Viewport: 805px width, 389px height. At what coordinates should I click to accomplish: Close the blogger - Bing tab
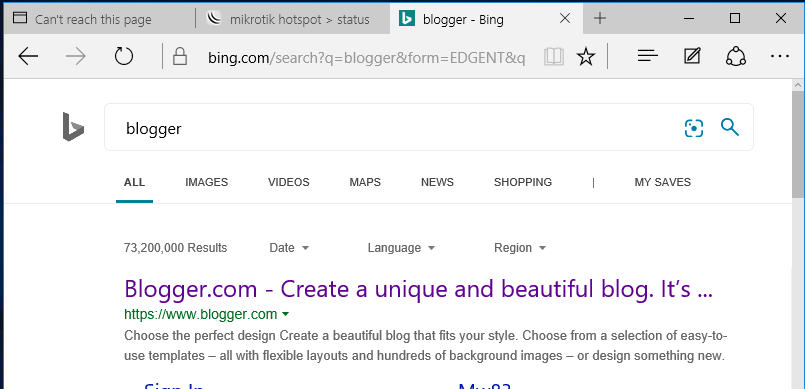point(564,19)
